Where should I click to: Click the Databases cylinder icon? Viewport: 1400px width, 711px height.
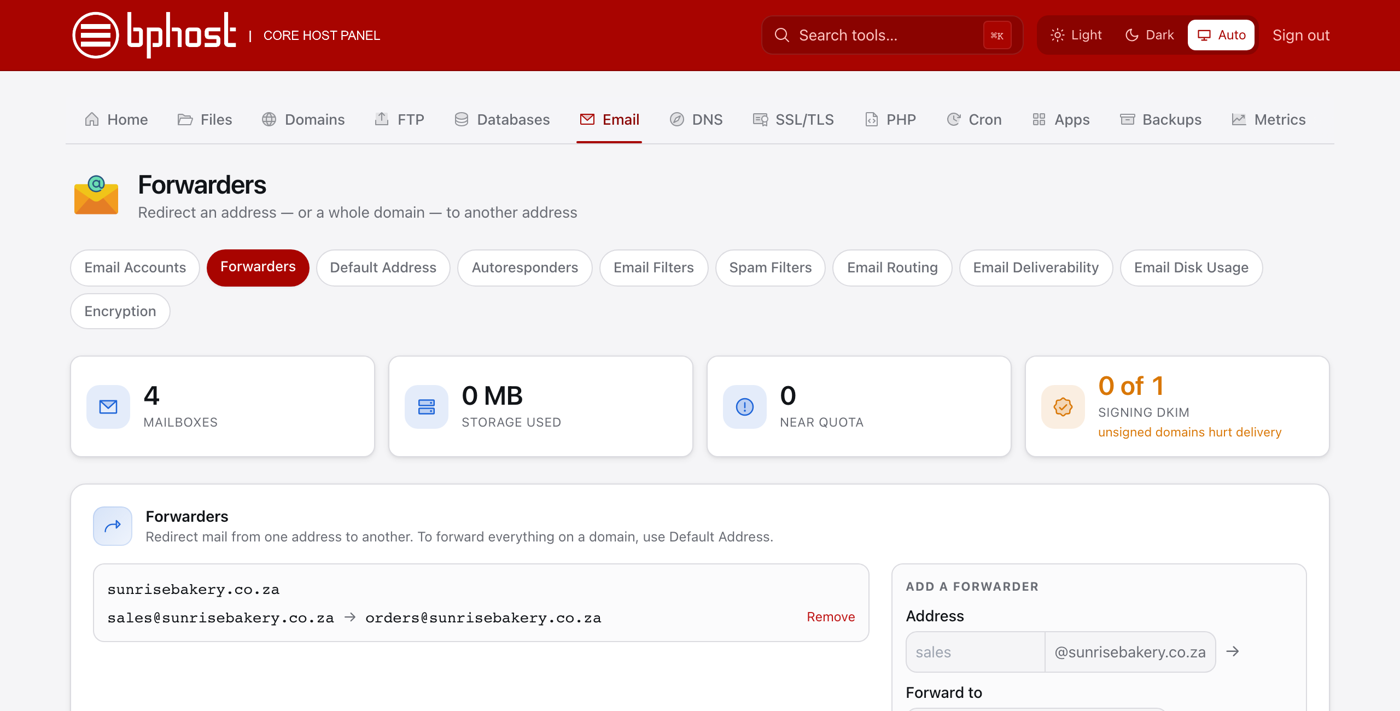(x=461, y=119)
